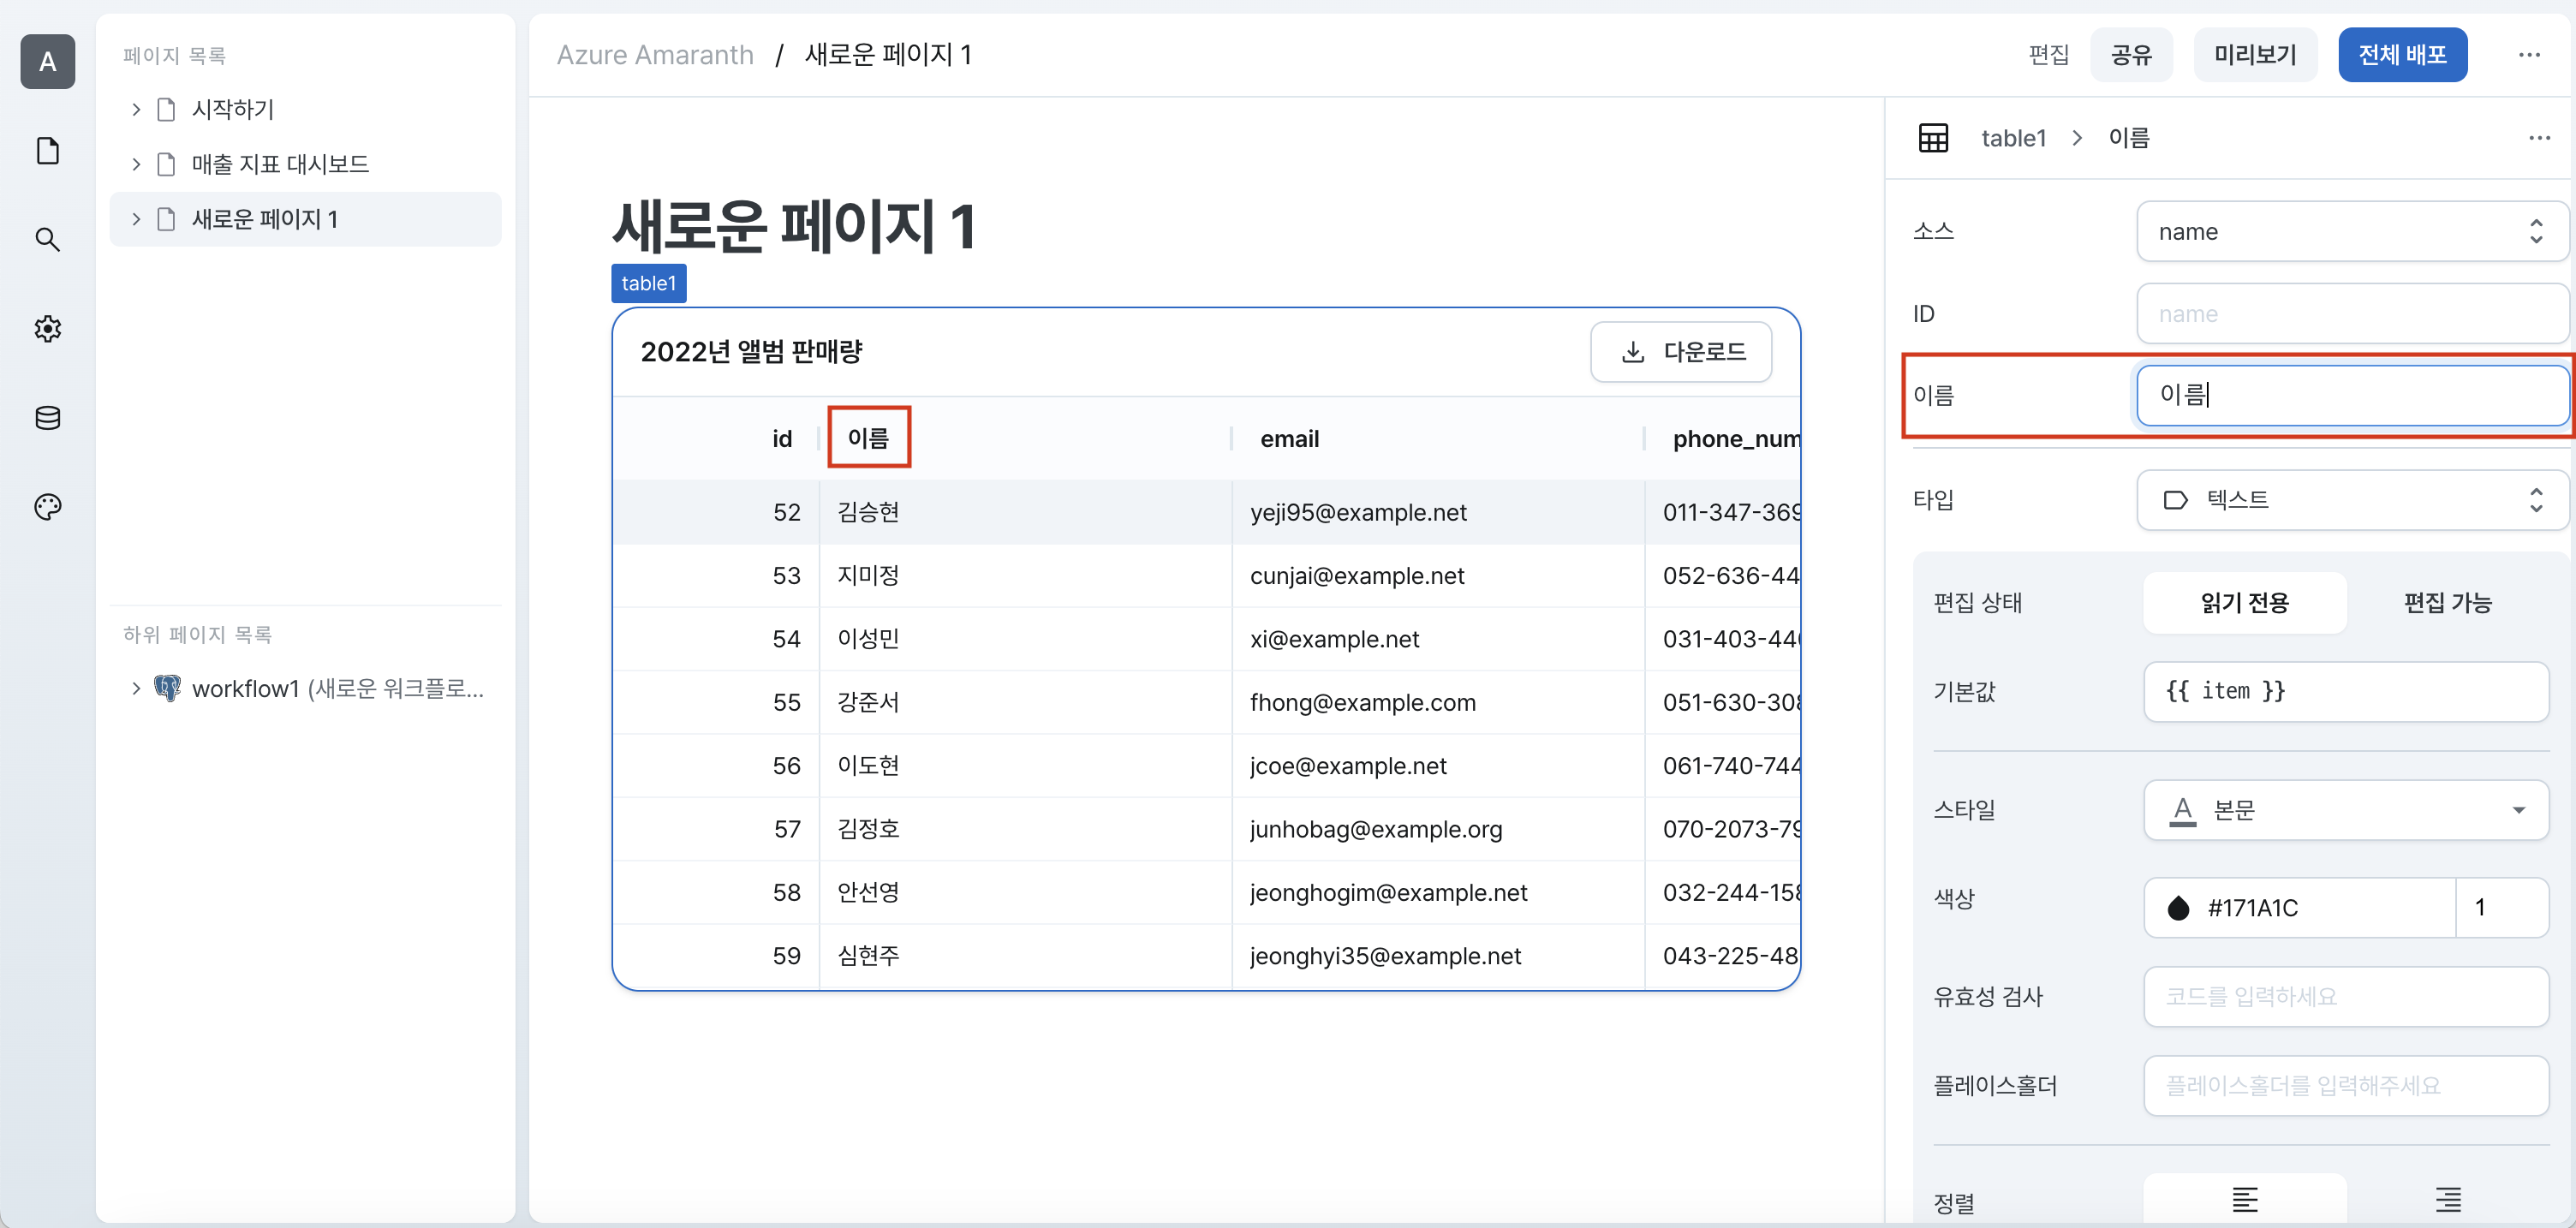Click the #171A1C color value field
Viewport: 2576px width, 1228px height.
(2299, 908)
